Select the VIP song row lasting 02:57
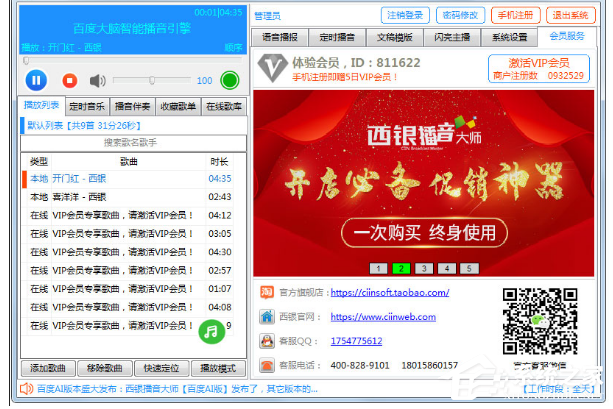The image size is (613, 409). coord(129,271)
